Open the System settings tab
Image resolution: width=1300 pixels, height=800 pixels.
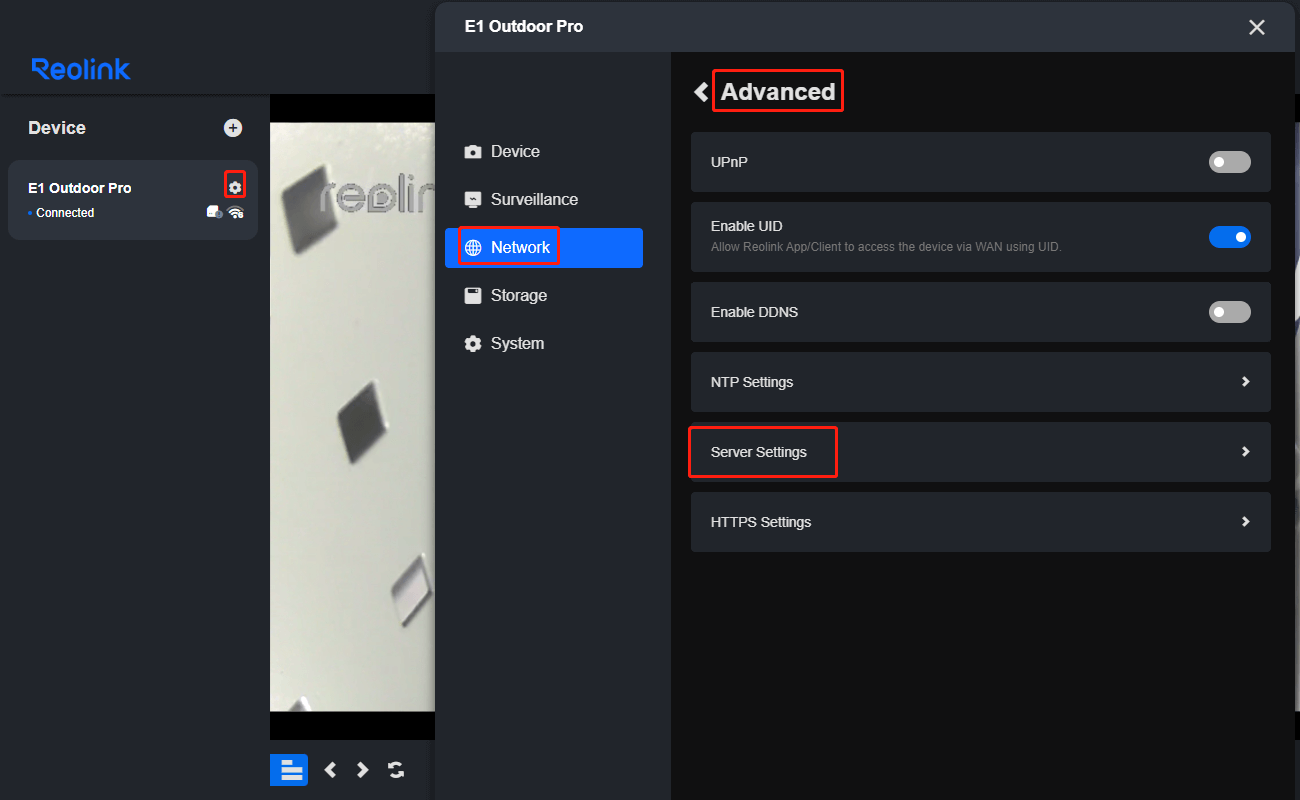(544, 344)
